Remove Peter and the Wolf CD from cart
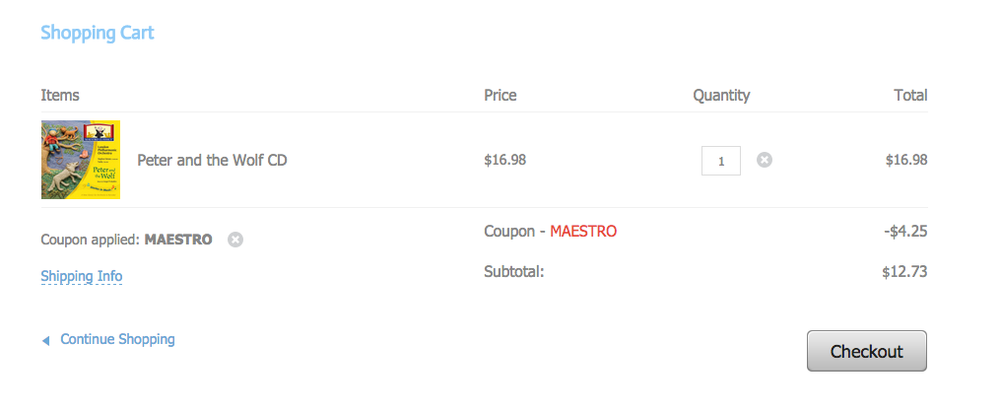 pyautogui.click(x=764, y=160)
